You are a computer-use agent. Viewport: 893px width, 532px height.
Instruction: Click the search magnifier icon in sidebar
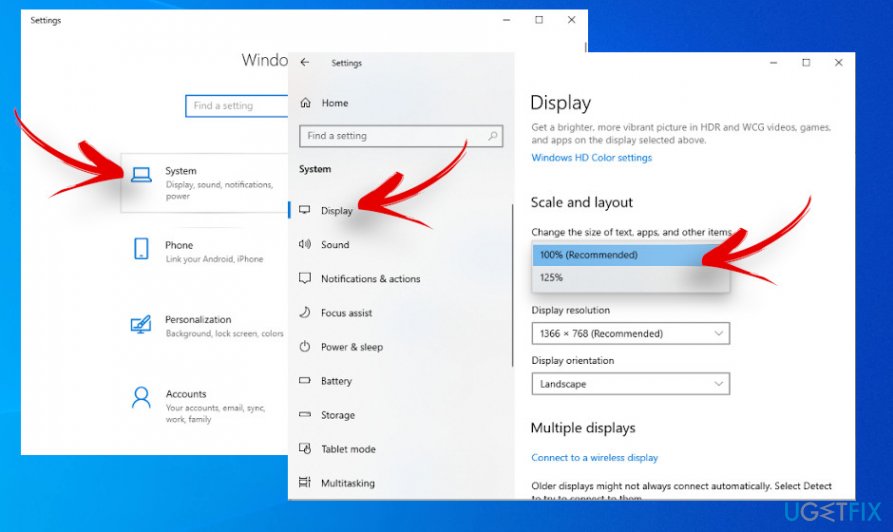point(493,136)
